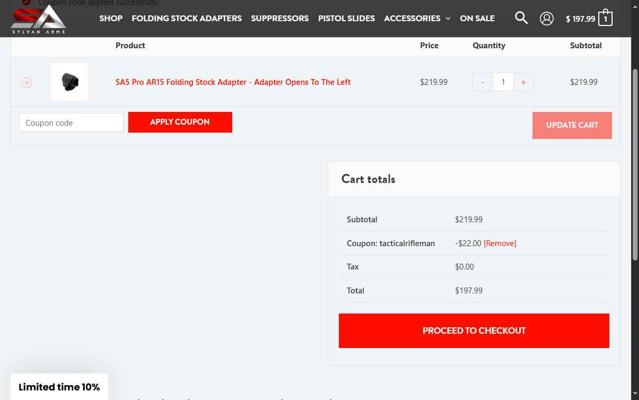The image size is (639, 400).
Task: Expand the Accessories dropdown chevron
Action: (448, 19)
